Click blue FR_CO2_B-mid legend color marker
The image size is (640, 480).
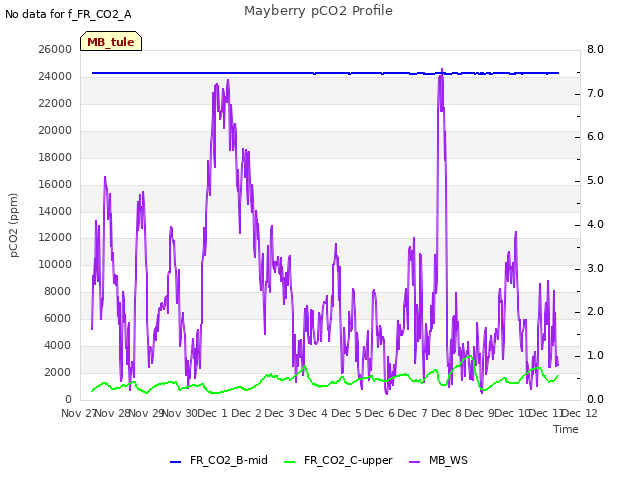click(x=175, y=462)
